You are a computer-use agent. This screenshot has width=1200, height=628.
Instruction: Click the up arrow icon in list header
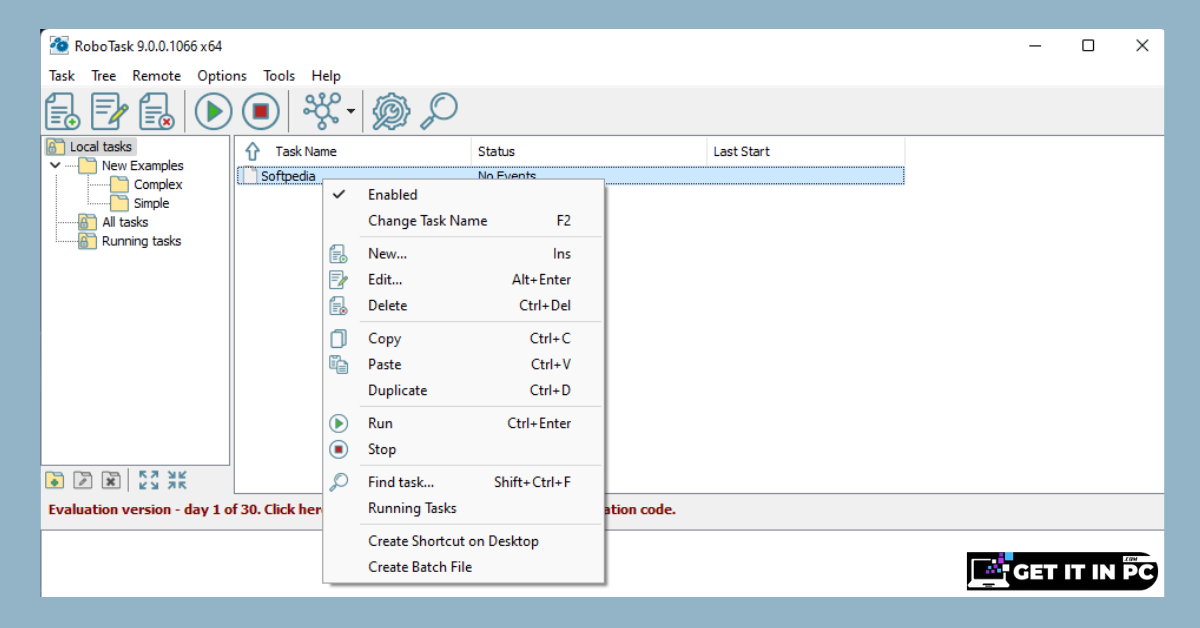253,151
